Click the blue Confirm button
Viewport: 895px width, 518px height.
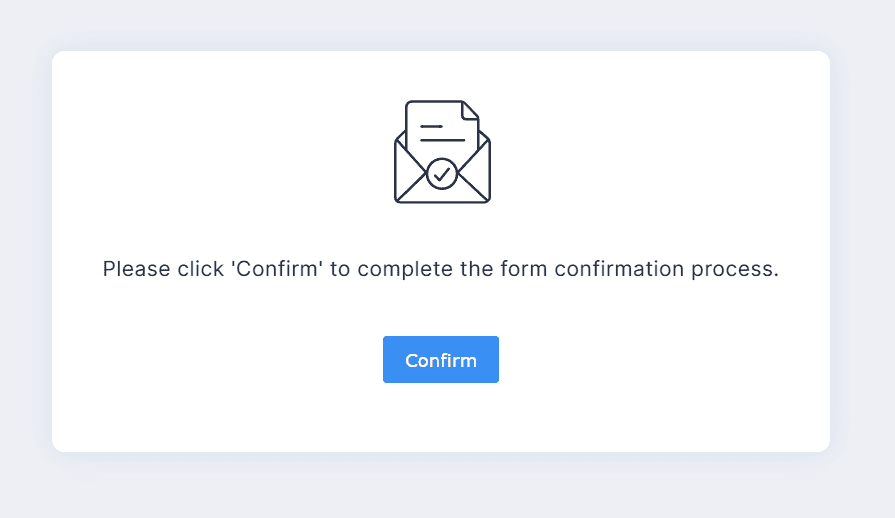pos(440,360)
